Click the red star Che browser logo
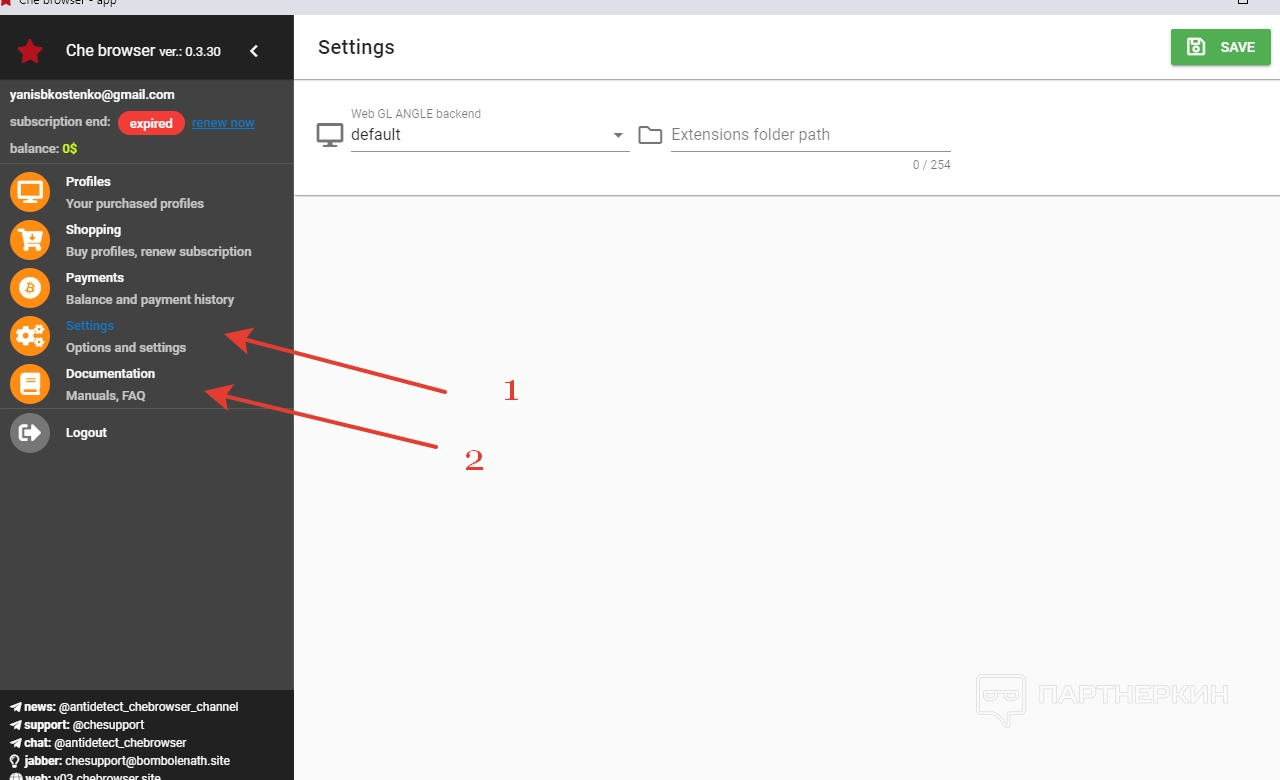This screenshot has width=1280, height=780. 30,51
